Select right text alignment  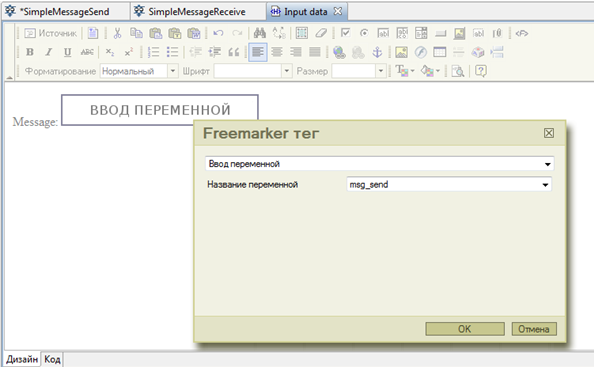coord(296,52)
